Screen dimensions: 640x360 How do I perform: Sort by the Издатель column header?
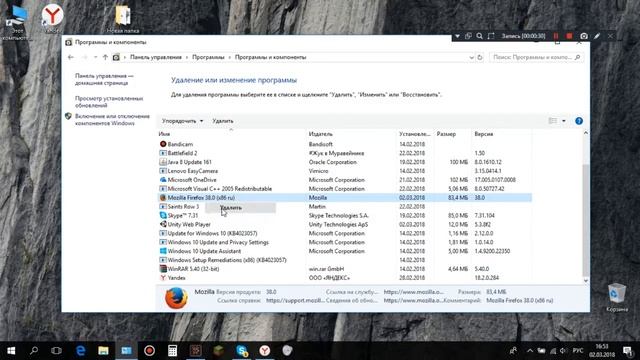320,134
